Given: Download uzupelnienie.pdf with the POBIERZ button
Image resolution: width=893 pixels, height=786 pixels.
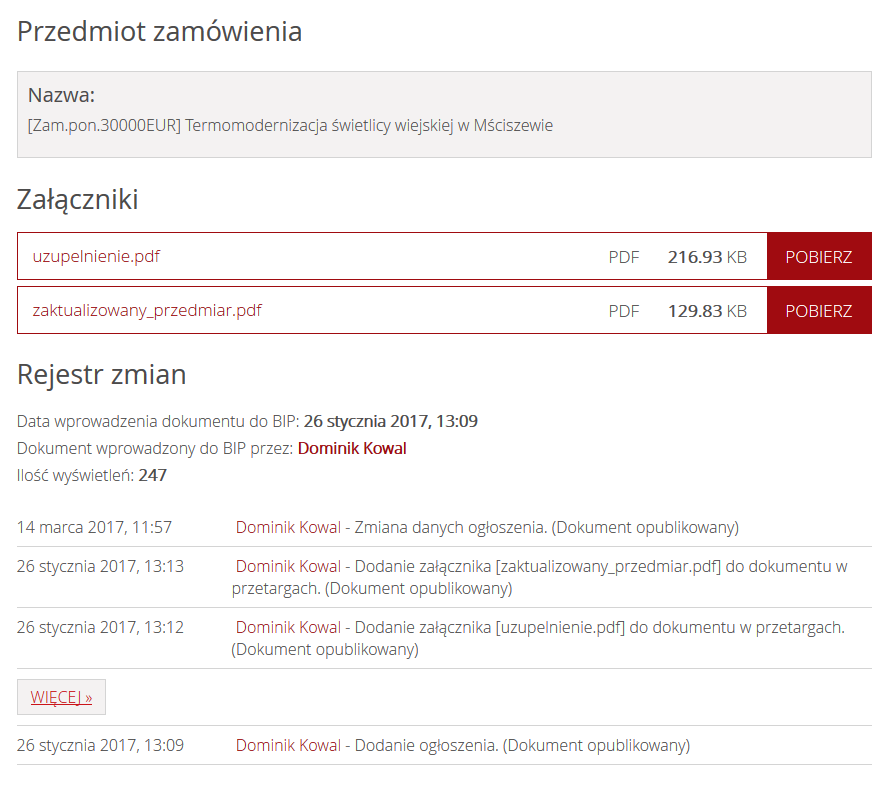Looking at the screenshot, I should point(818,256).
